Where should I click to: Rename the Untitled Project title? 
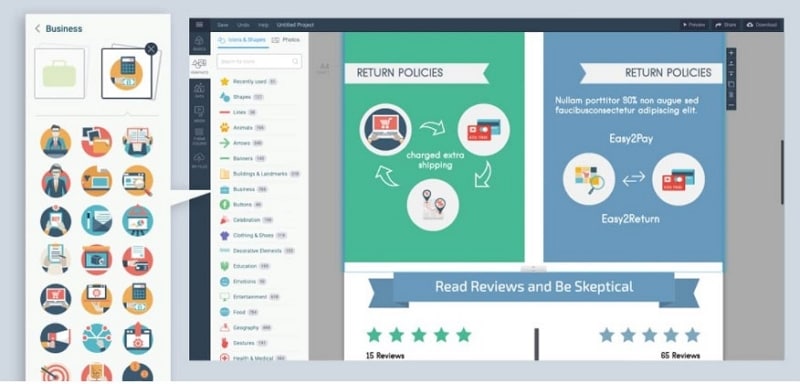pos(295,25)
